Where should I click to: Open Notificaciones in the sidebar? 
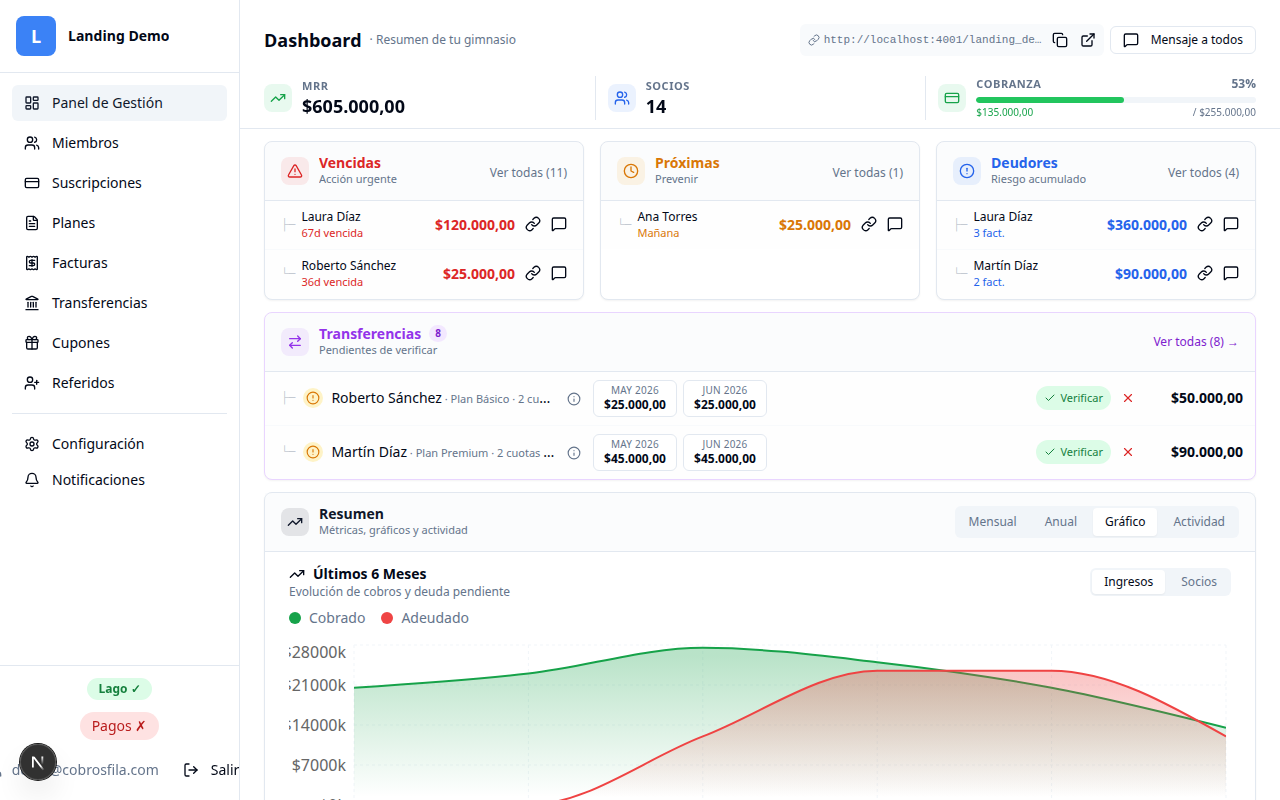coord(119,480)
